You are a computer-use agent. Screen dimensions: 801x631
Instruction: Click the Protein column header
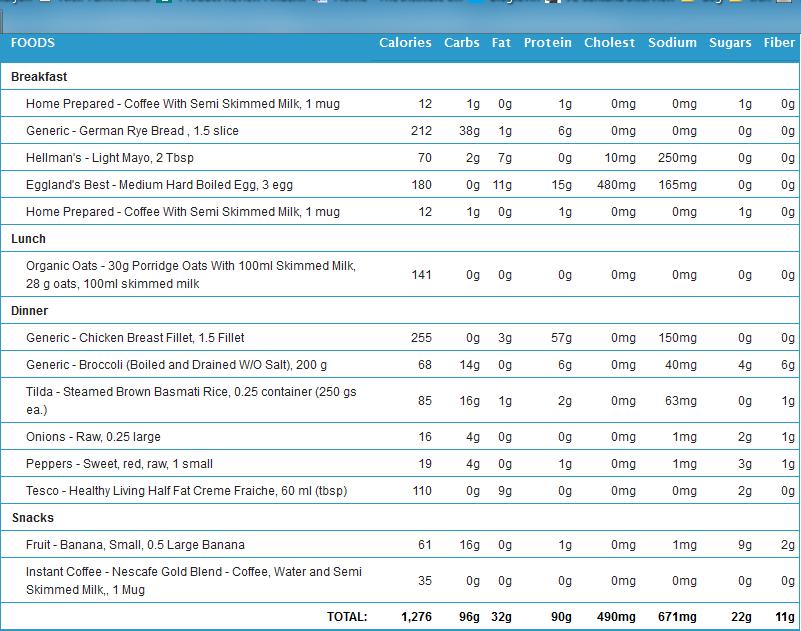(x=548, y=42)
